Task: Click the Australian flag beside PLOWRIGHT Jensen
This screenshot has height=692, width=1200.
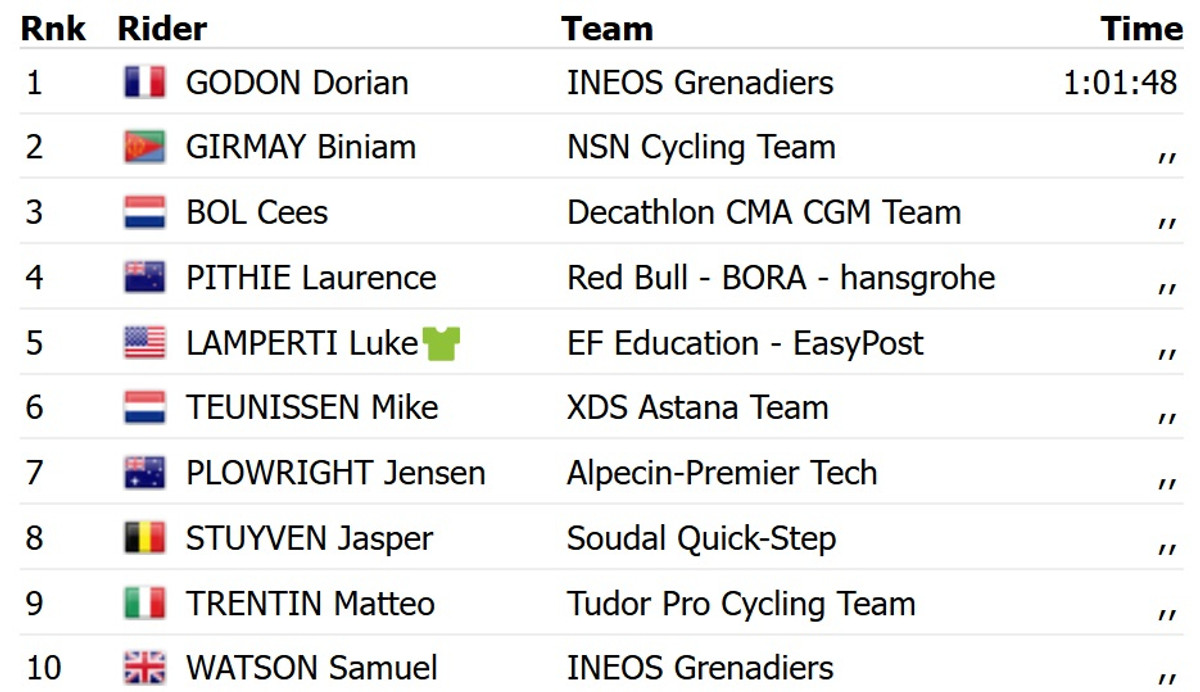Action: click(145, 472)
